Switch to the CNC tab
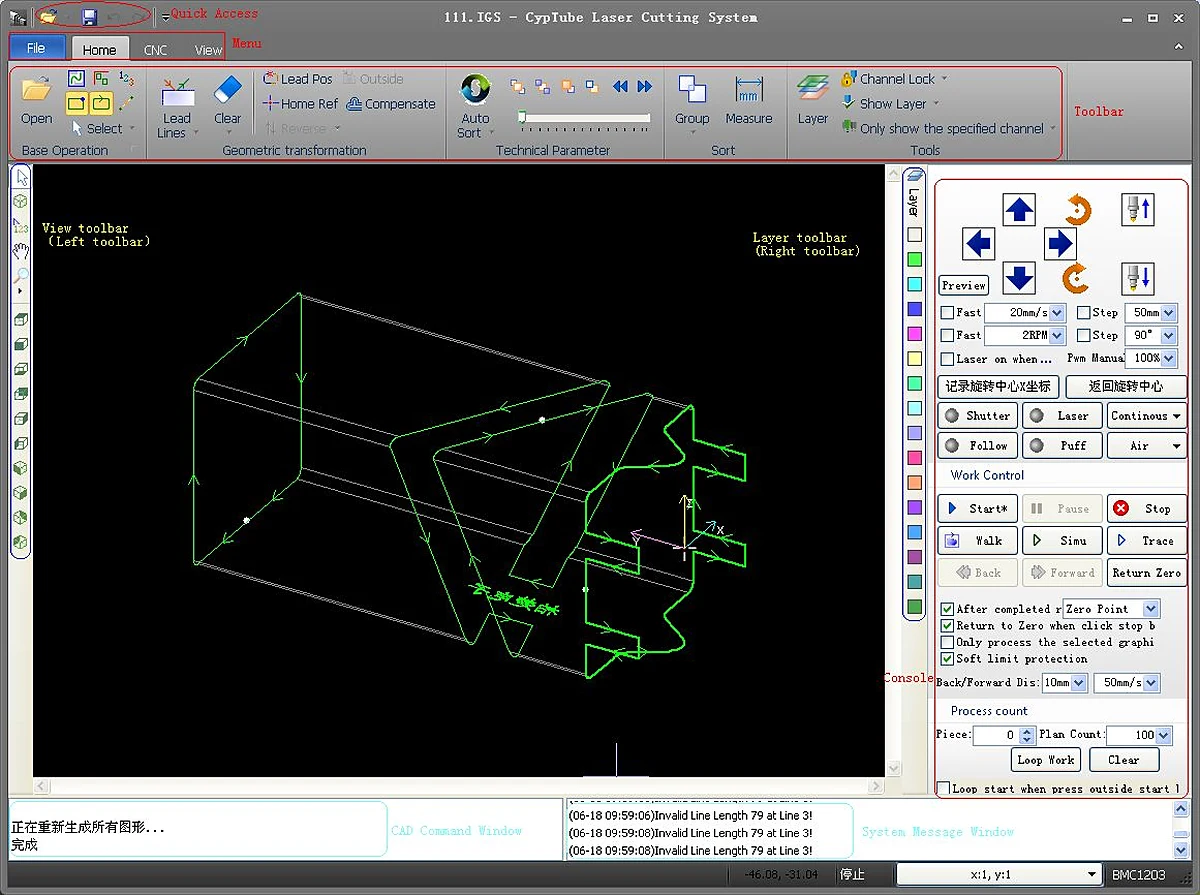1200x895 pixels. [x=156, y=50]
